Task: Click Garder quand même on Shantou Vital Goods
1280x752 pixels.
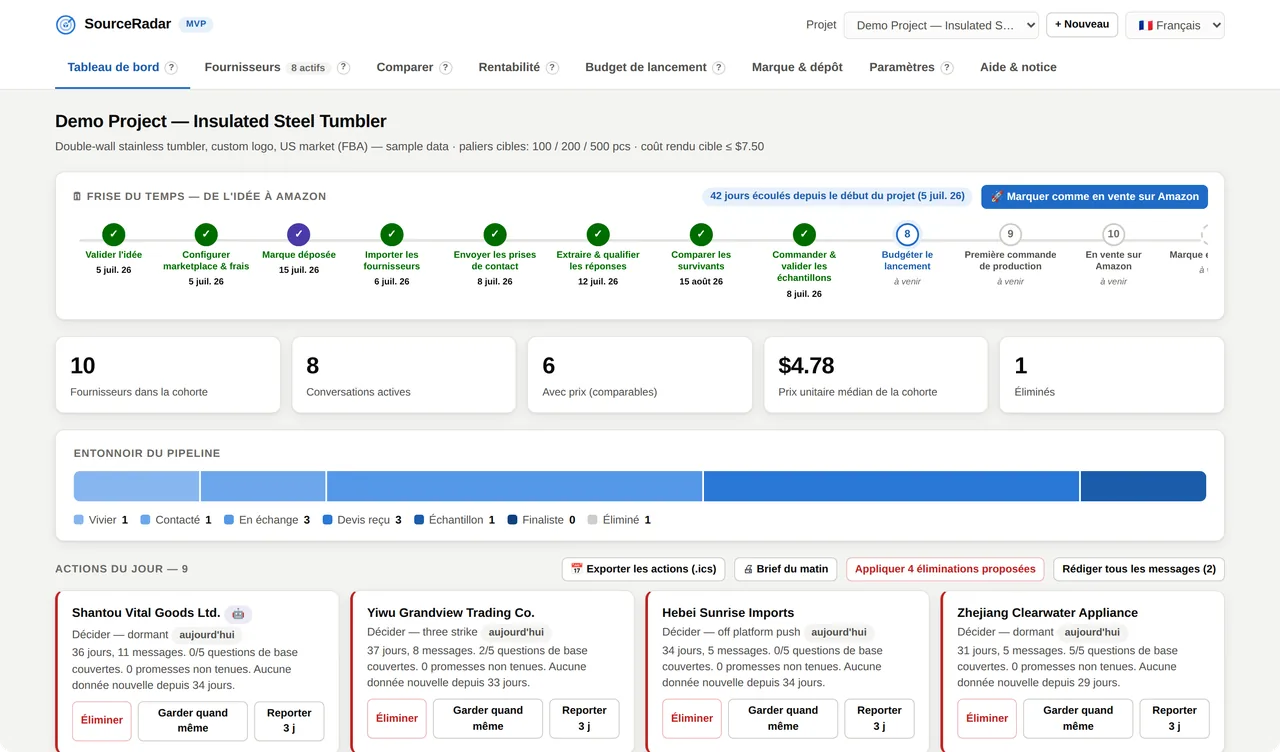Action: (193, 720)
